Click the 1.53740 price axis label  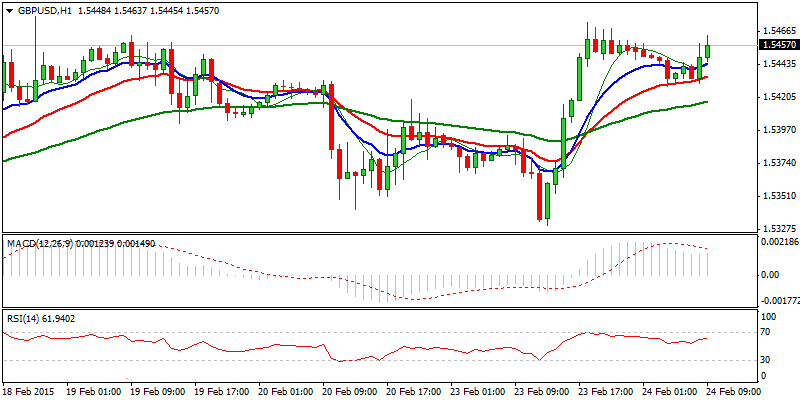click(779, 163)
